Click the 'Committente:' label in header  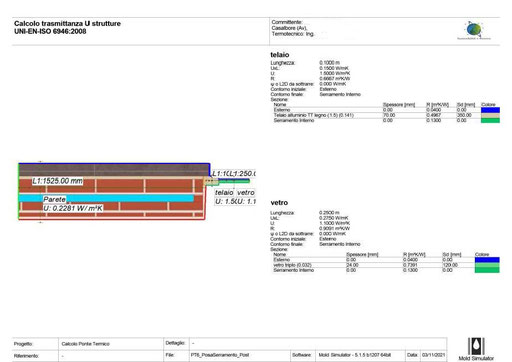pyautogui.click(x=287, y=22)
